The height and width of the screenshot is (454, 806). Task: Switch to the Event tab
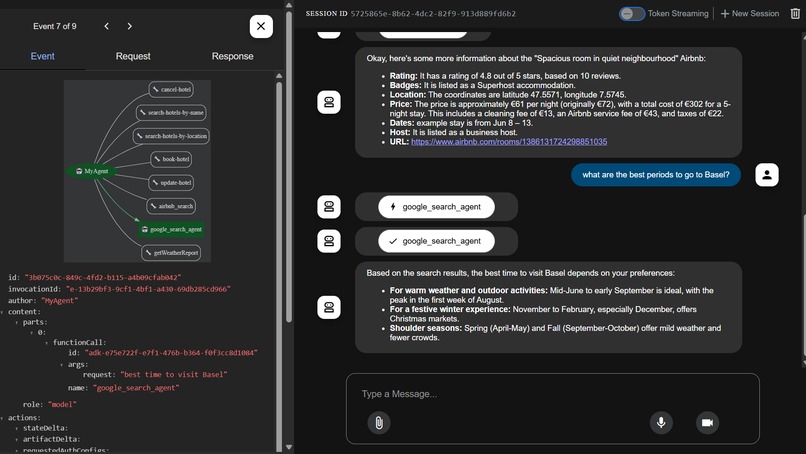click(43, 56)
